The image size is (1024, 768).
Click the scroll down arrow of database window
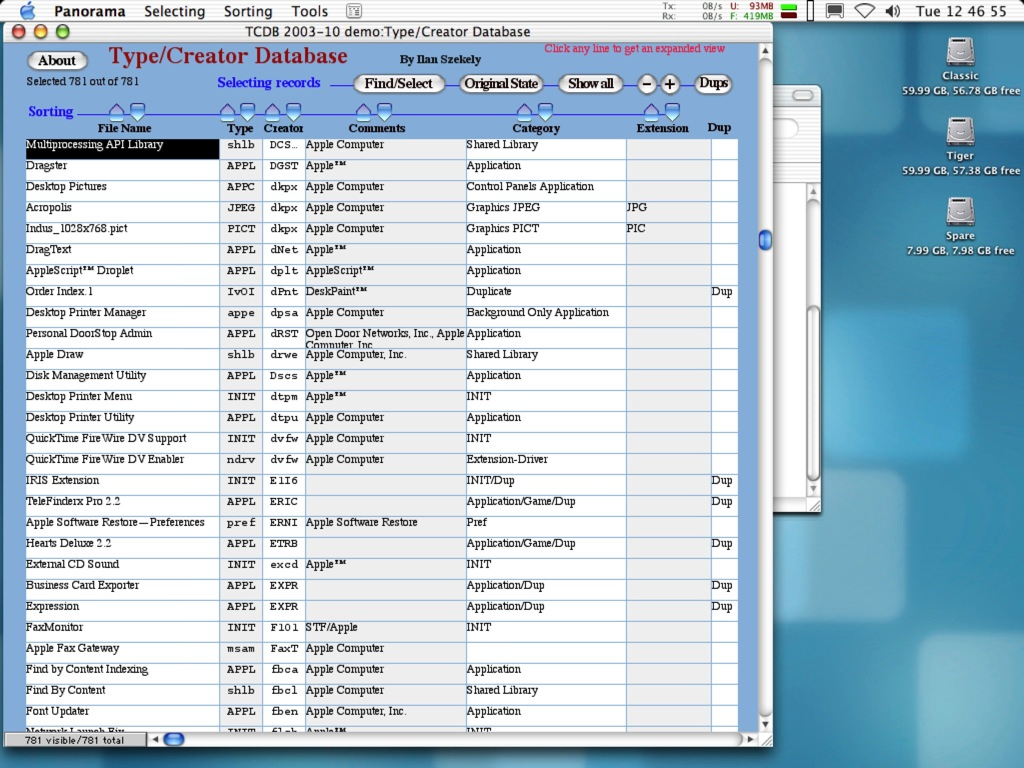coord(765,724)
